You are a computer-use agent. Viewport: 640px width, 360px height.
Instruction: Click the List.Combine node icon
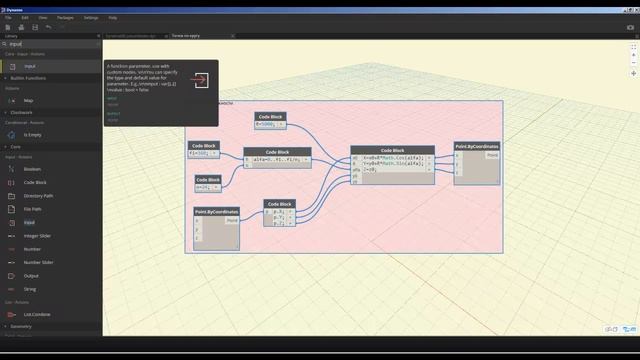pos(11,315)
